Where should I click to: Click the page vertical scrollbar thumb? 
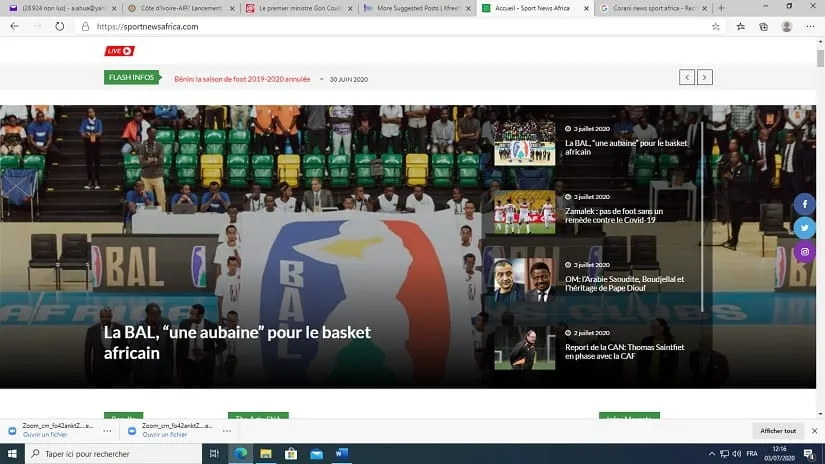click(x=820, y=58)
